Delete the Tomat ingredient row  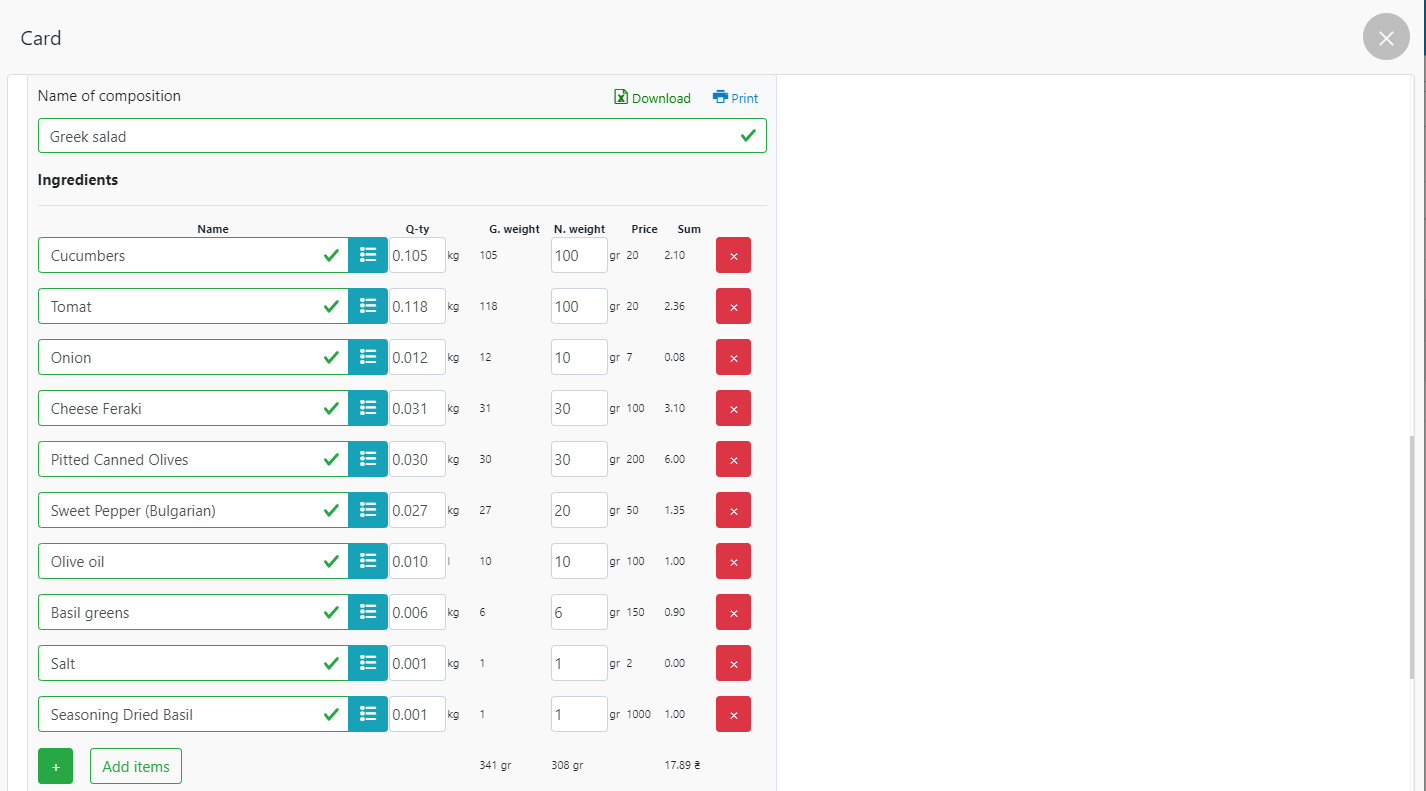click(x=733, y=306)
